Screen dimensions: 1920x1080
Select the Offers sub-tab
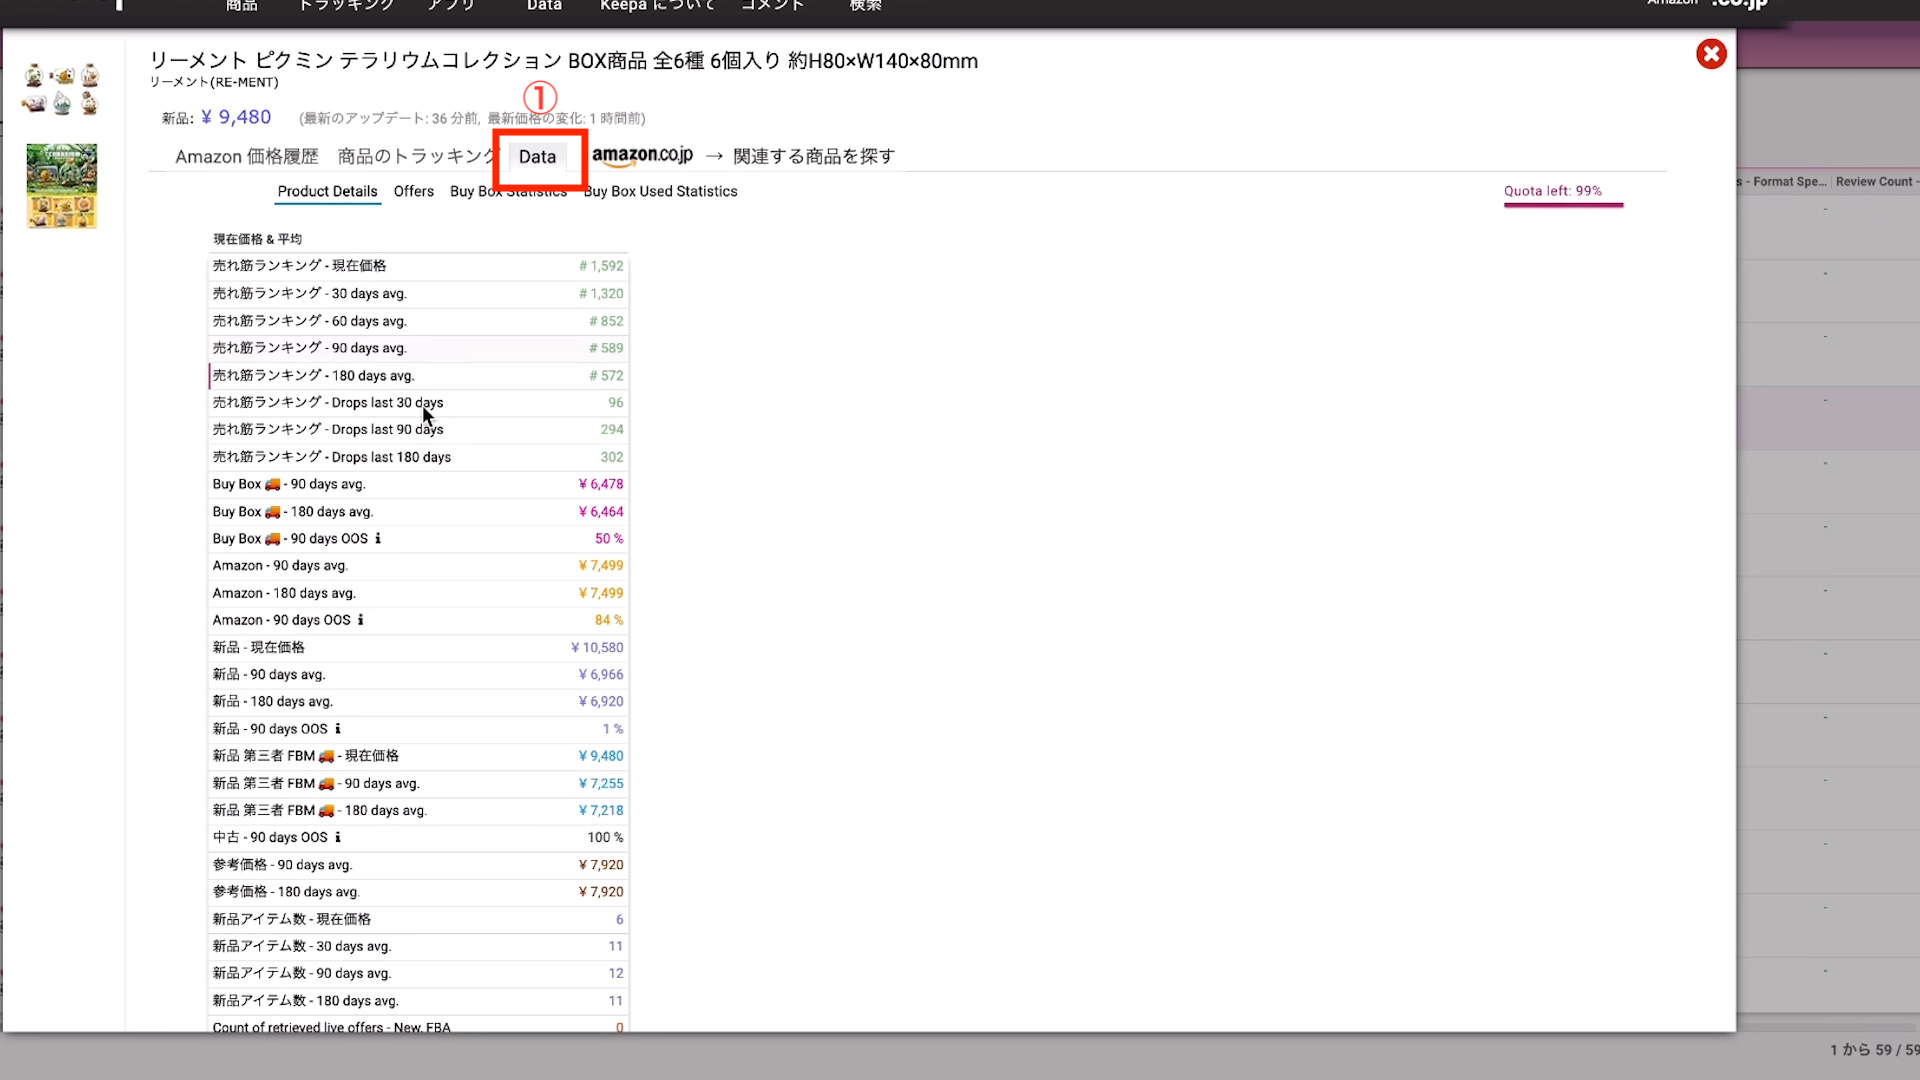pyautogui.click(x=413, y=191)
